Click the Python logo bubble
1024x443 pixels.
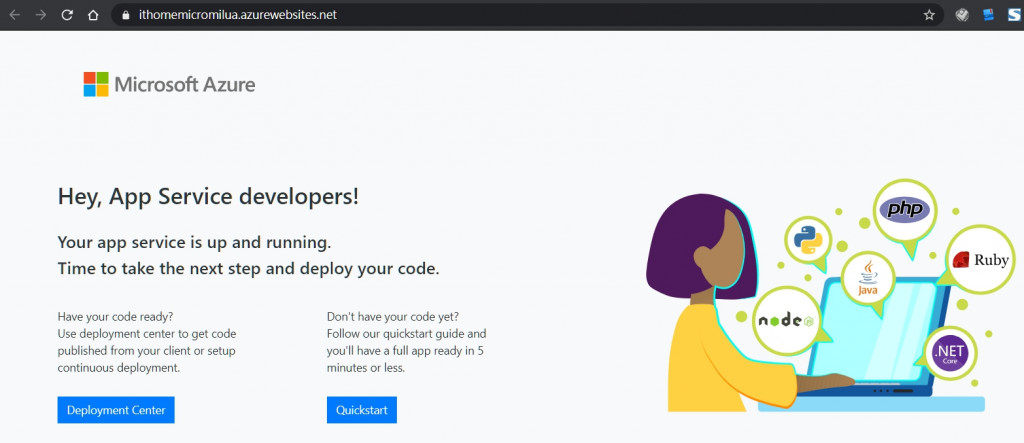pyautogui.click(x=808, y=240)
